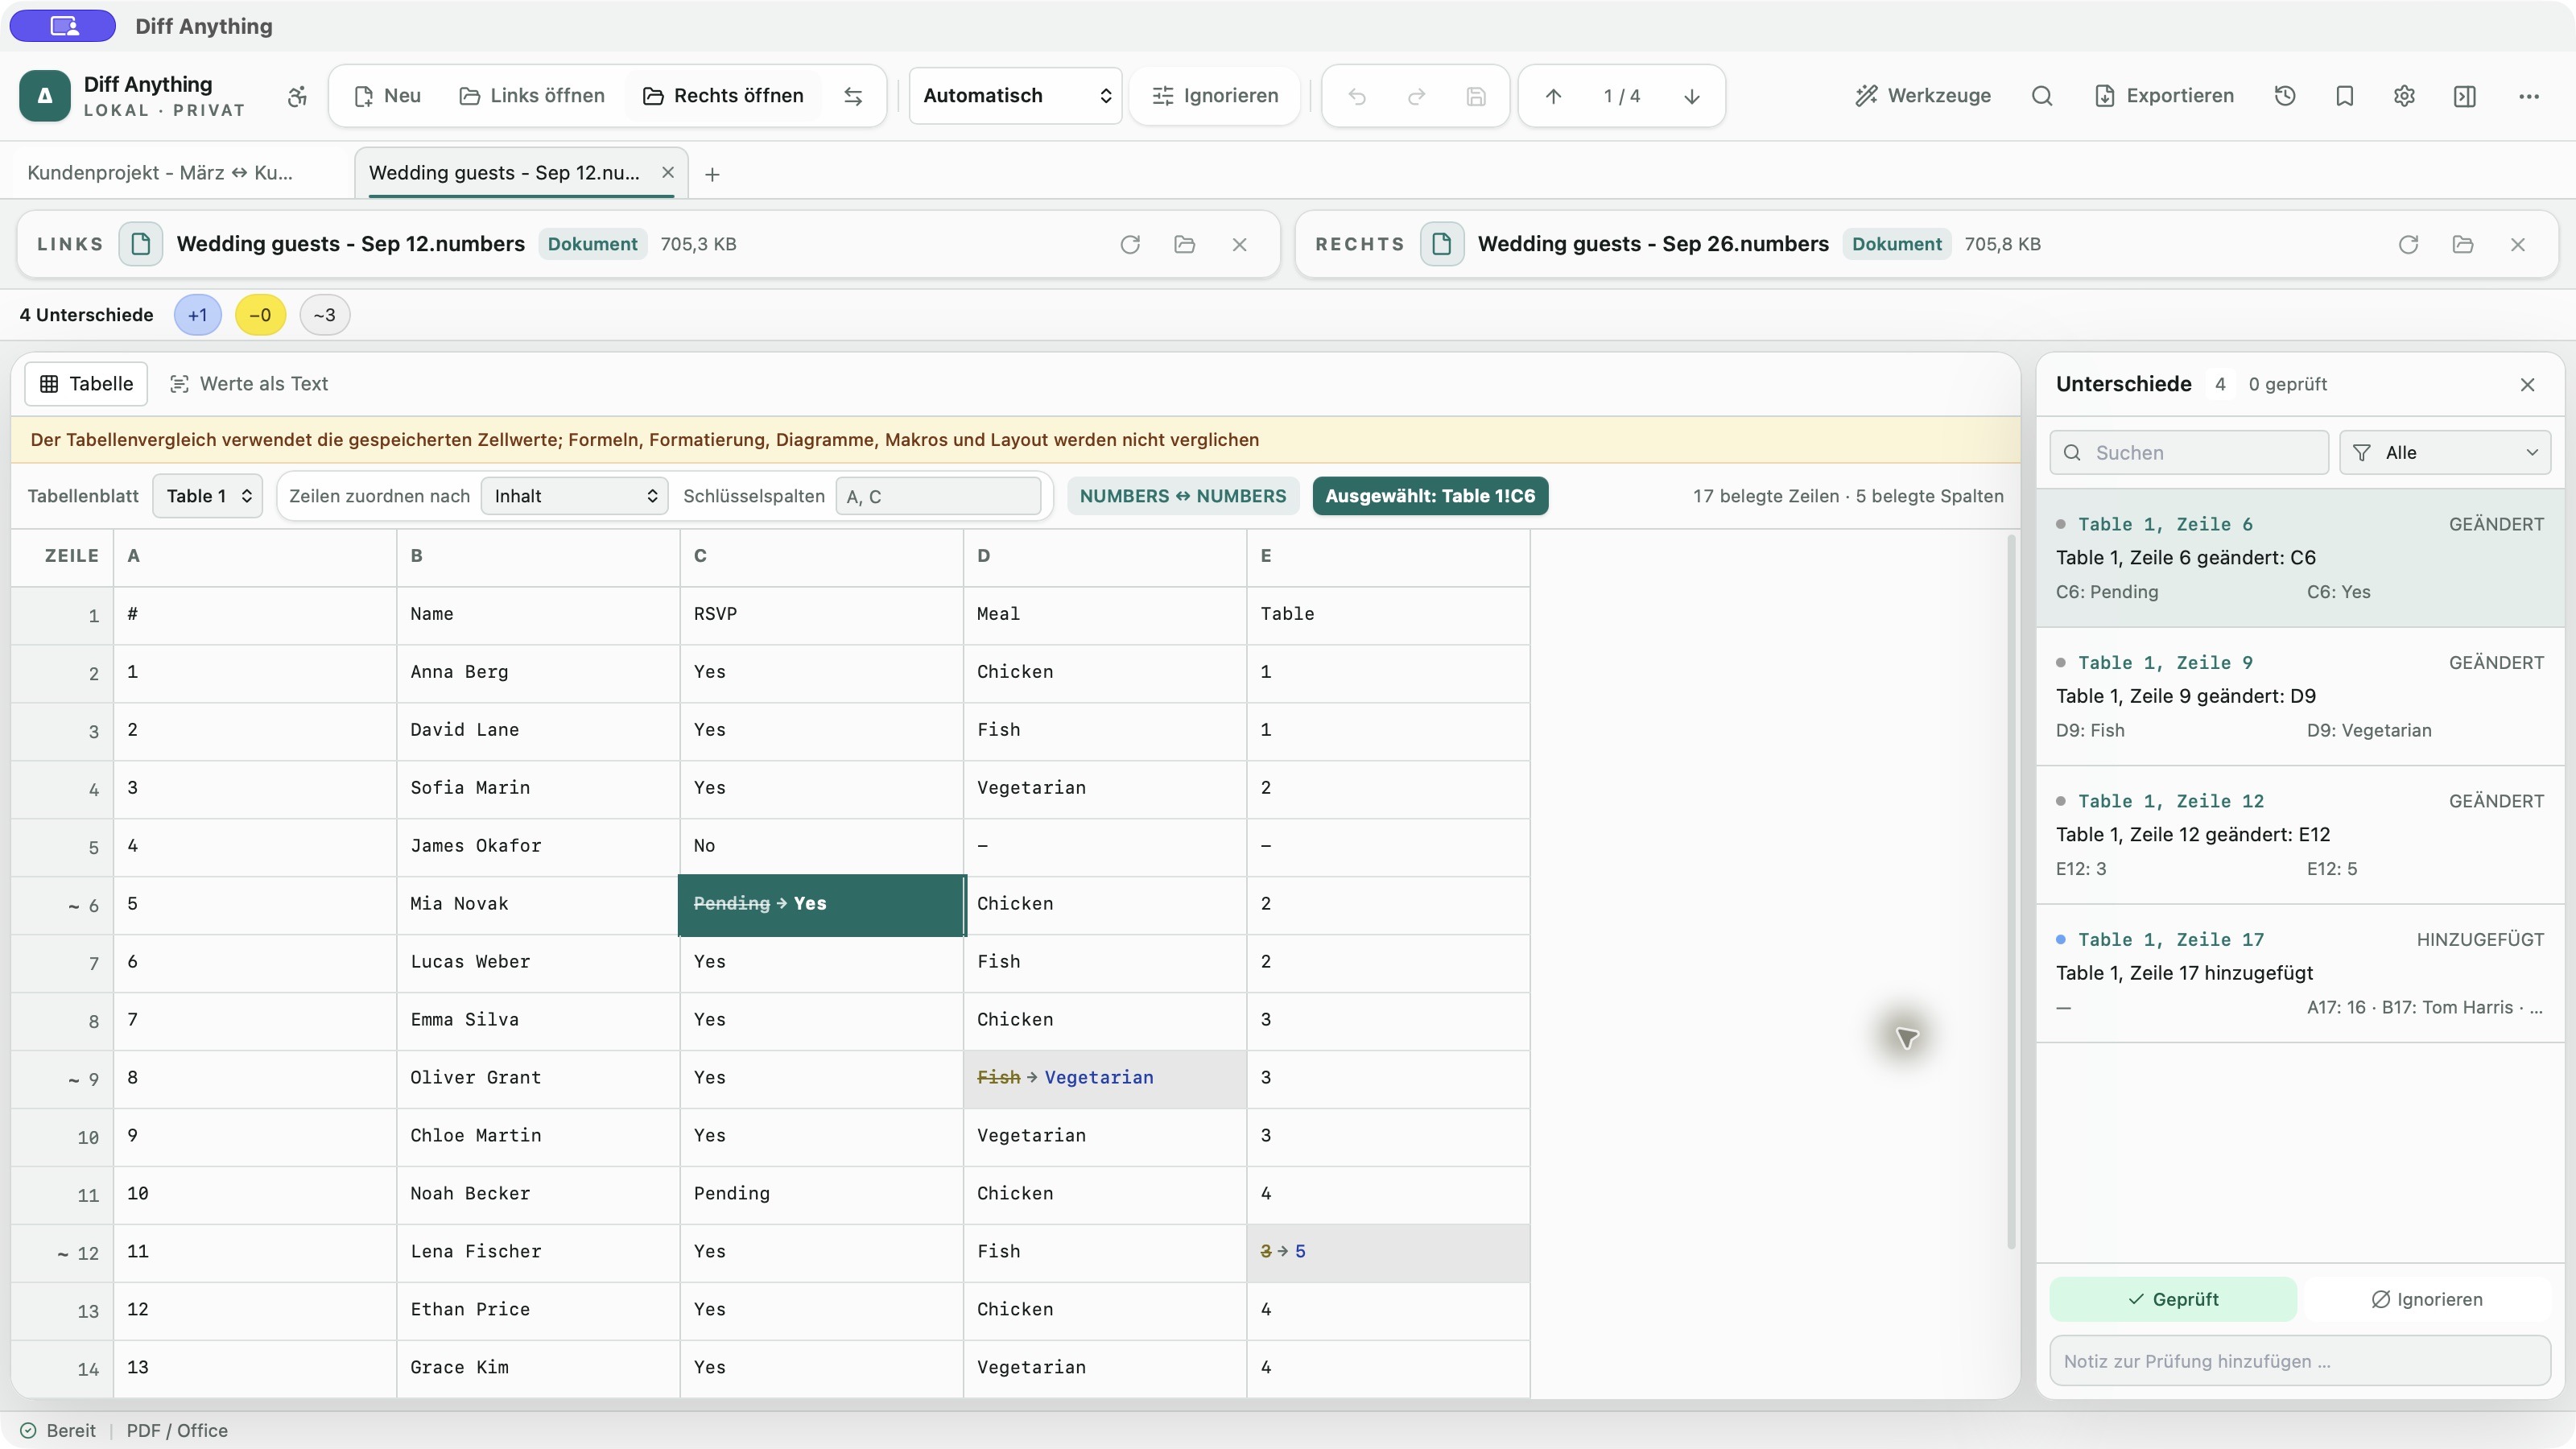The width and height of the screenshot is (2576, 1449).
Task: Open settings with the gear icon
Action: point(2405,96)
